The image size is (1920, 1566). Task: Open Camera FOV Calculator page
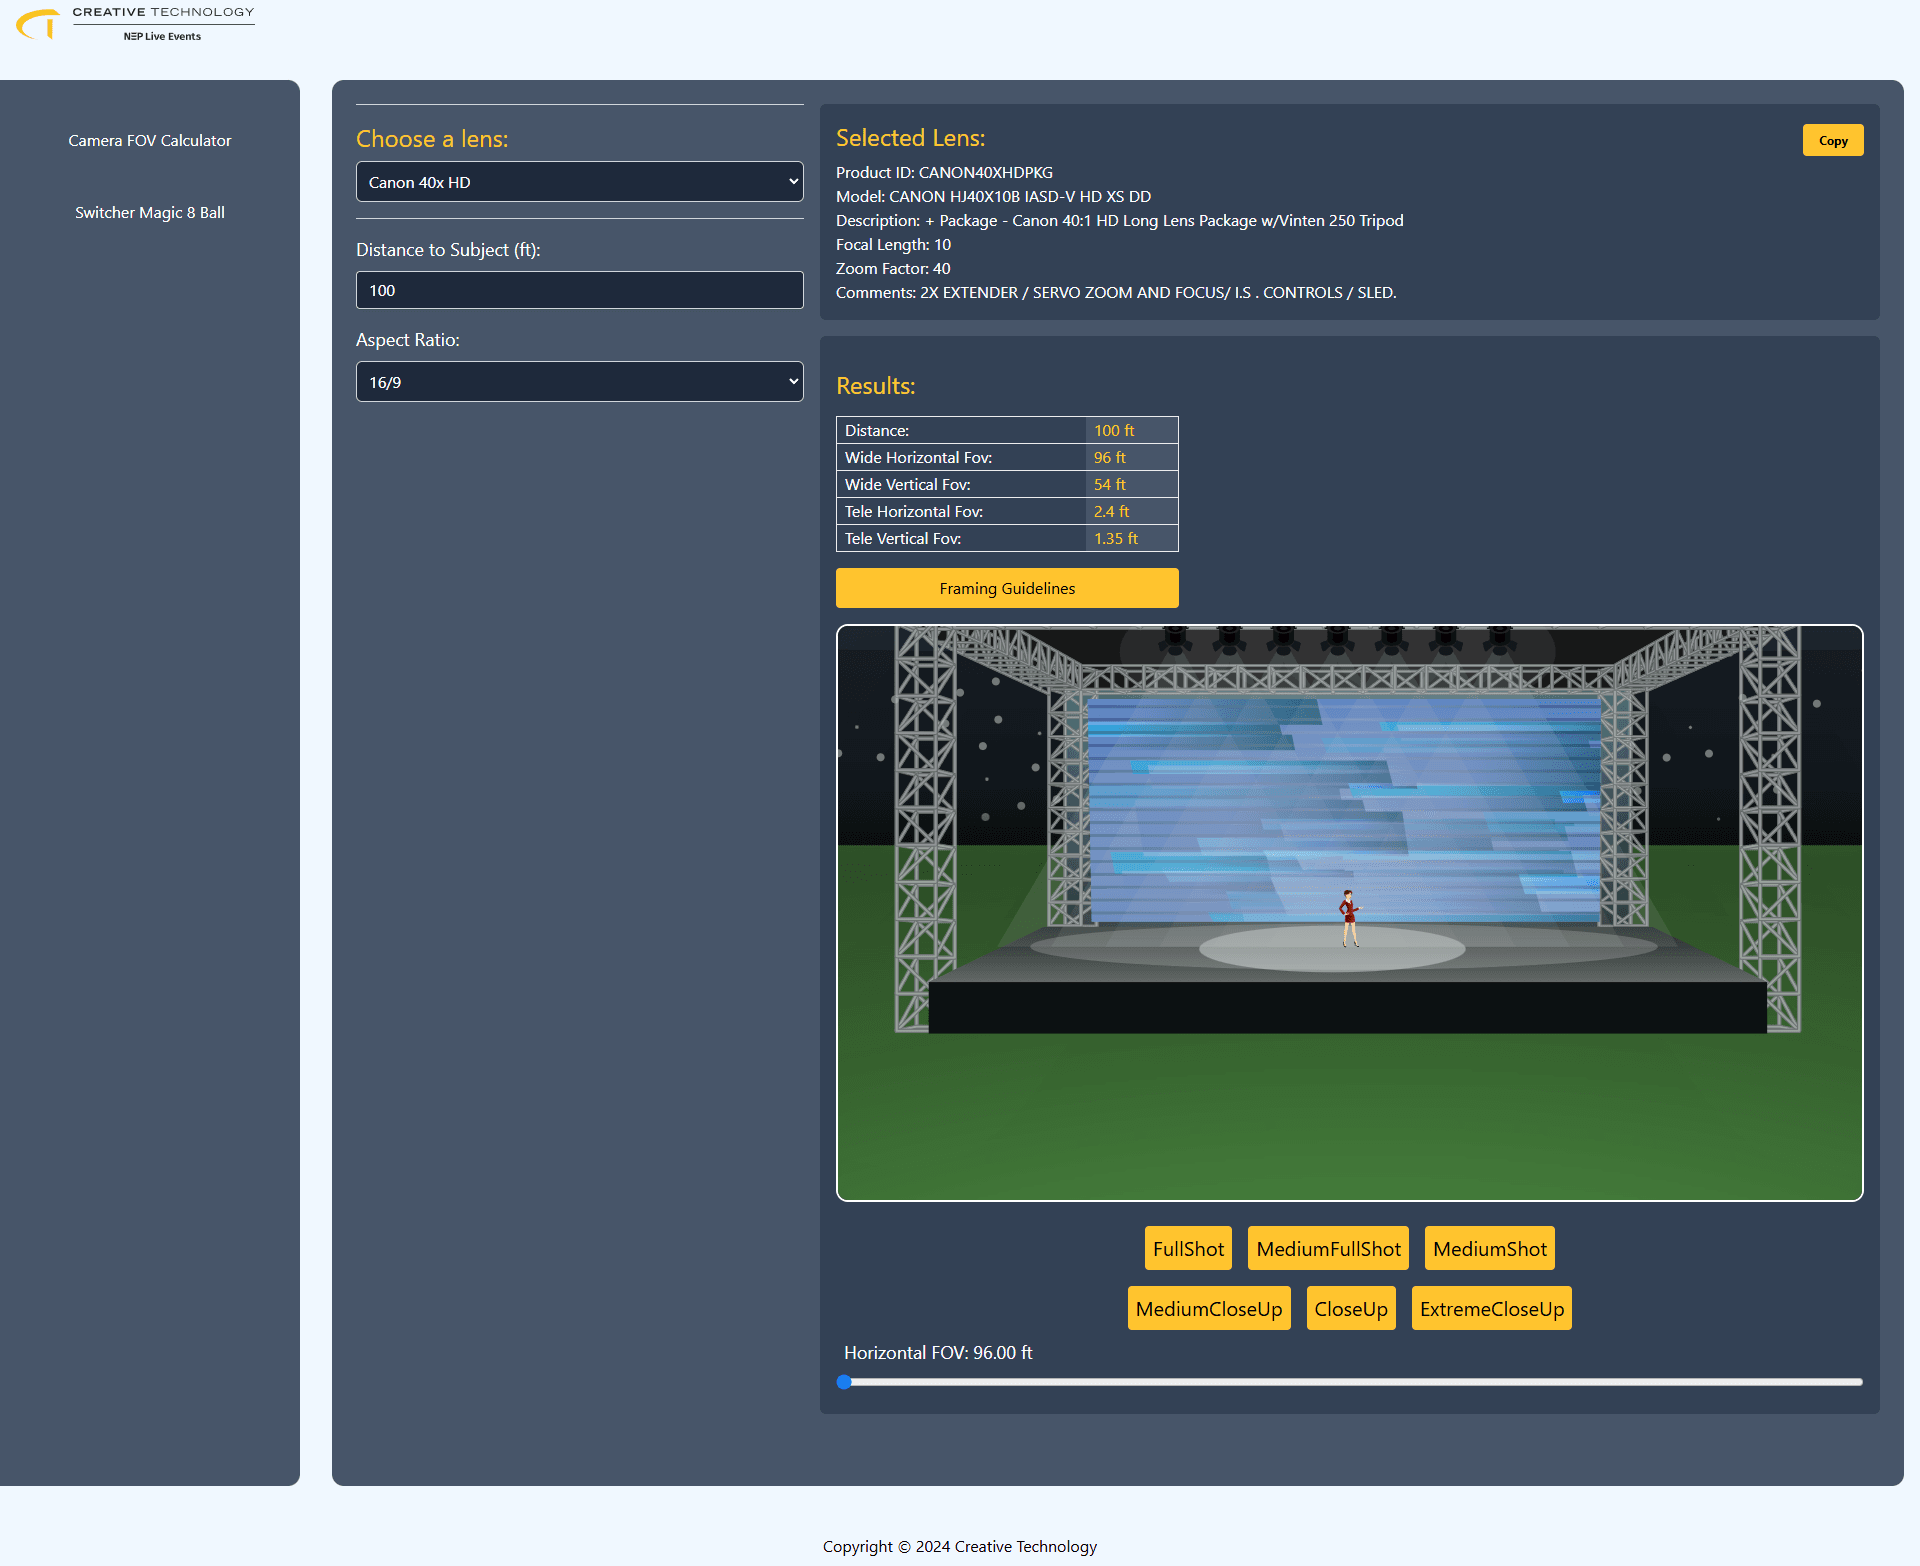pyautogui.click(x=150, y=141)
